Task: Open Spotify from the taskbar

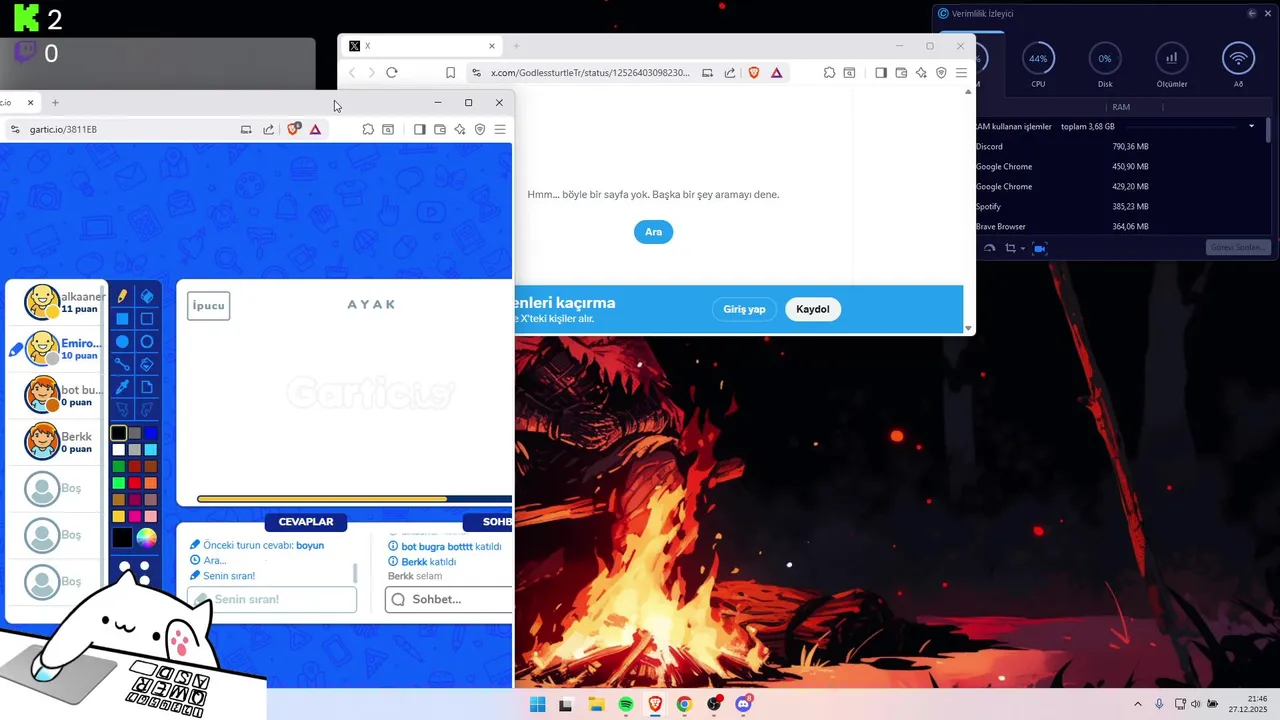Action: (626, 704)
